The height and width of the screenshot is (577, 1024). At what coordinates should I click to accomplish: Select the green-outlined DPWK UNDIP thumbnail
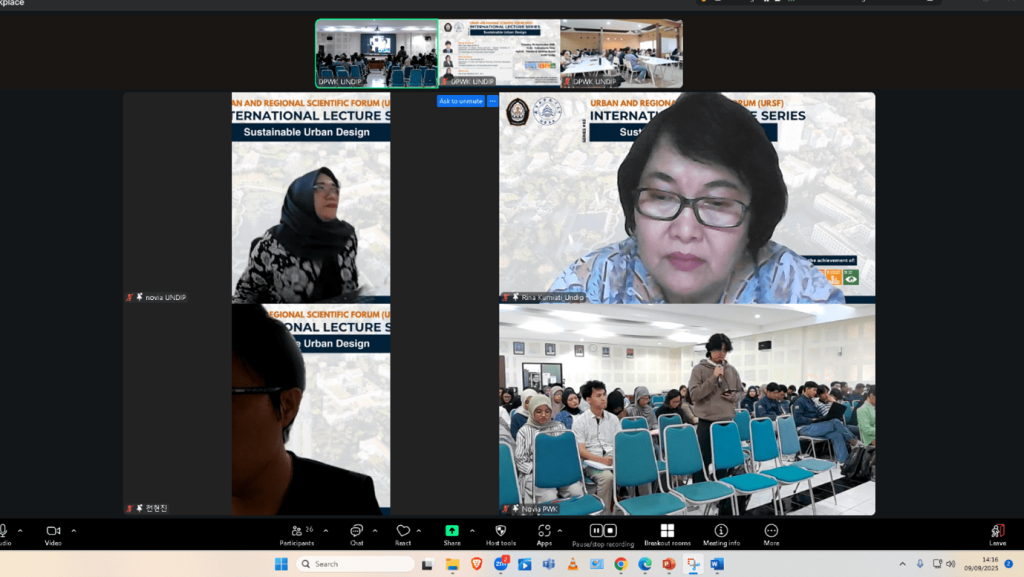coord(376,53)
